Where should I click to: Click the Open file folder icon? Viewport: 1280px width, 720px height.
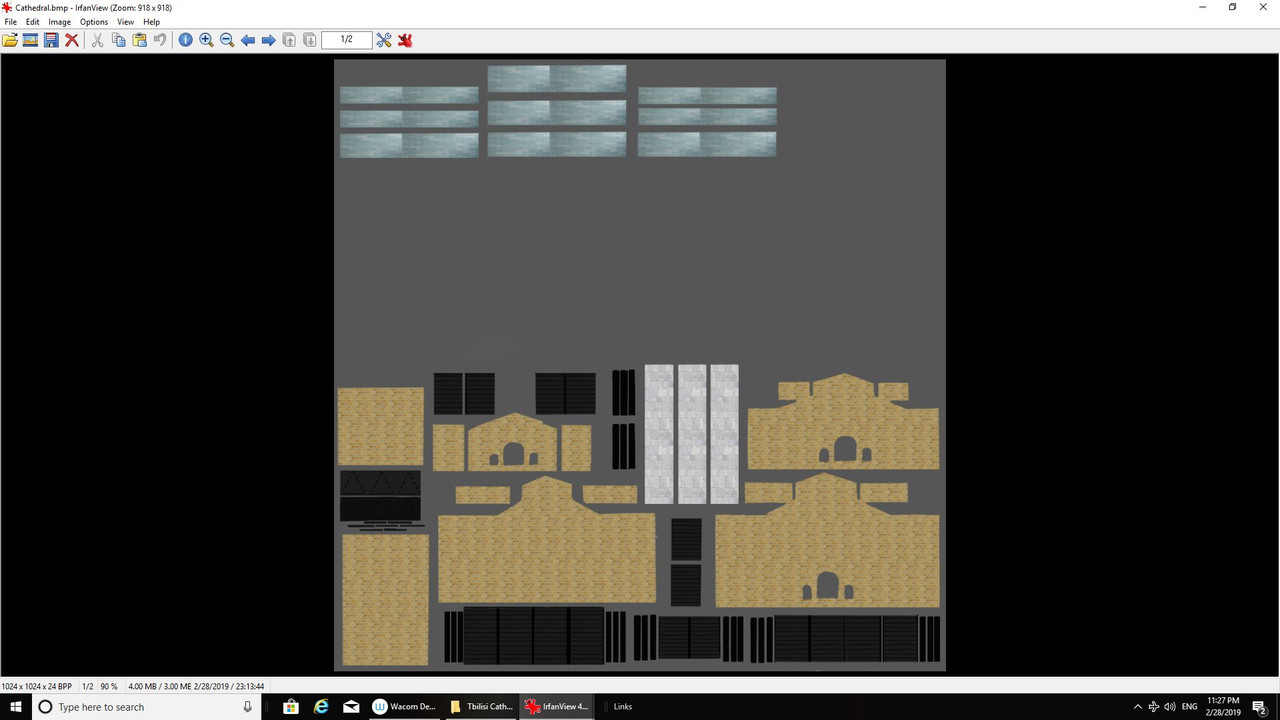click(10, 40)
